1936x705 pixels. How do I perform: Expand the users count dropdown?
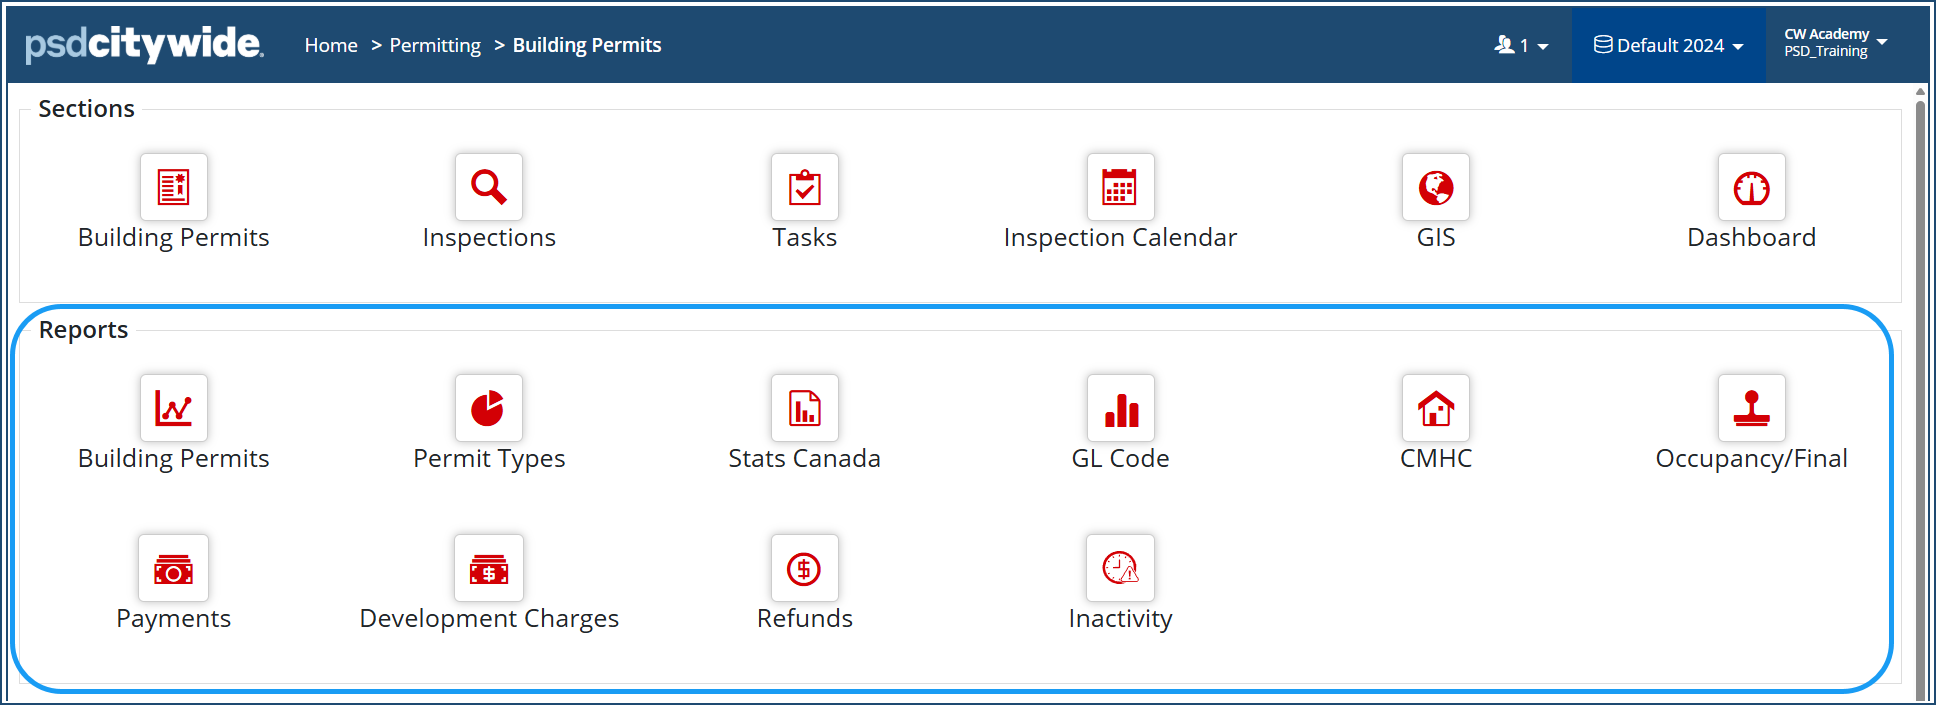1521,45
